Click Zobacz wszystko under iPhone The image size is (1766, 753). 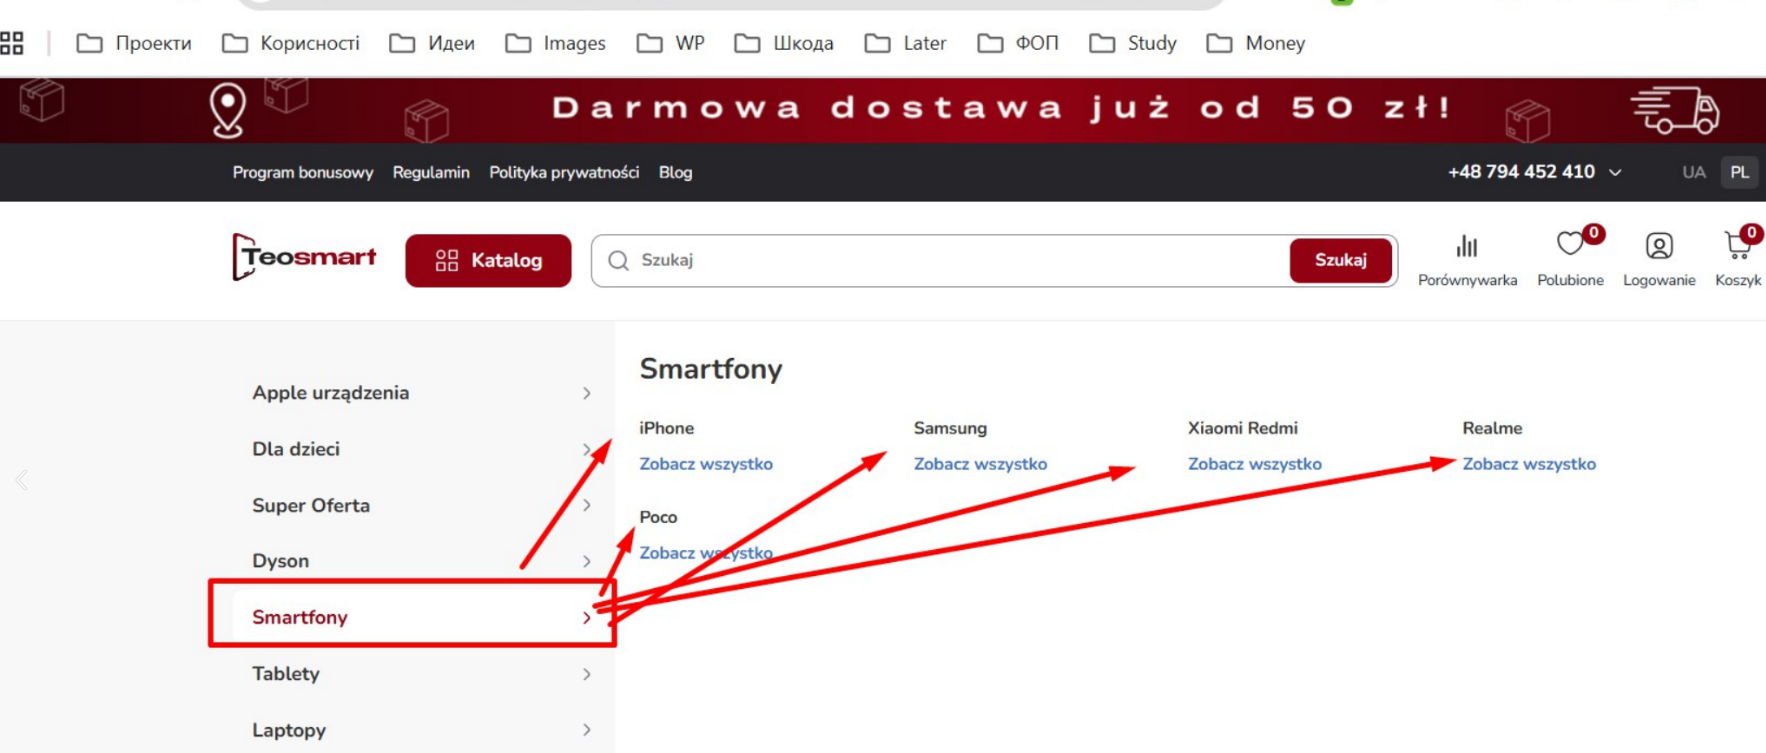coord(706,464)
